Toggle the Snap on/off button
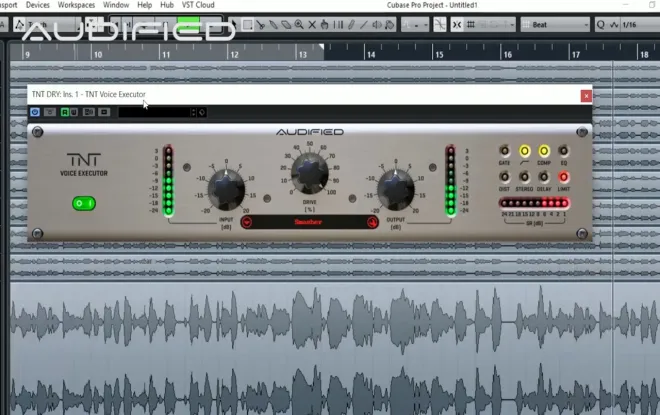The width and height of the screenshot is (660, 415). pos(457,25)
